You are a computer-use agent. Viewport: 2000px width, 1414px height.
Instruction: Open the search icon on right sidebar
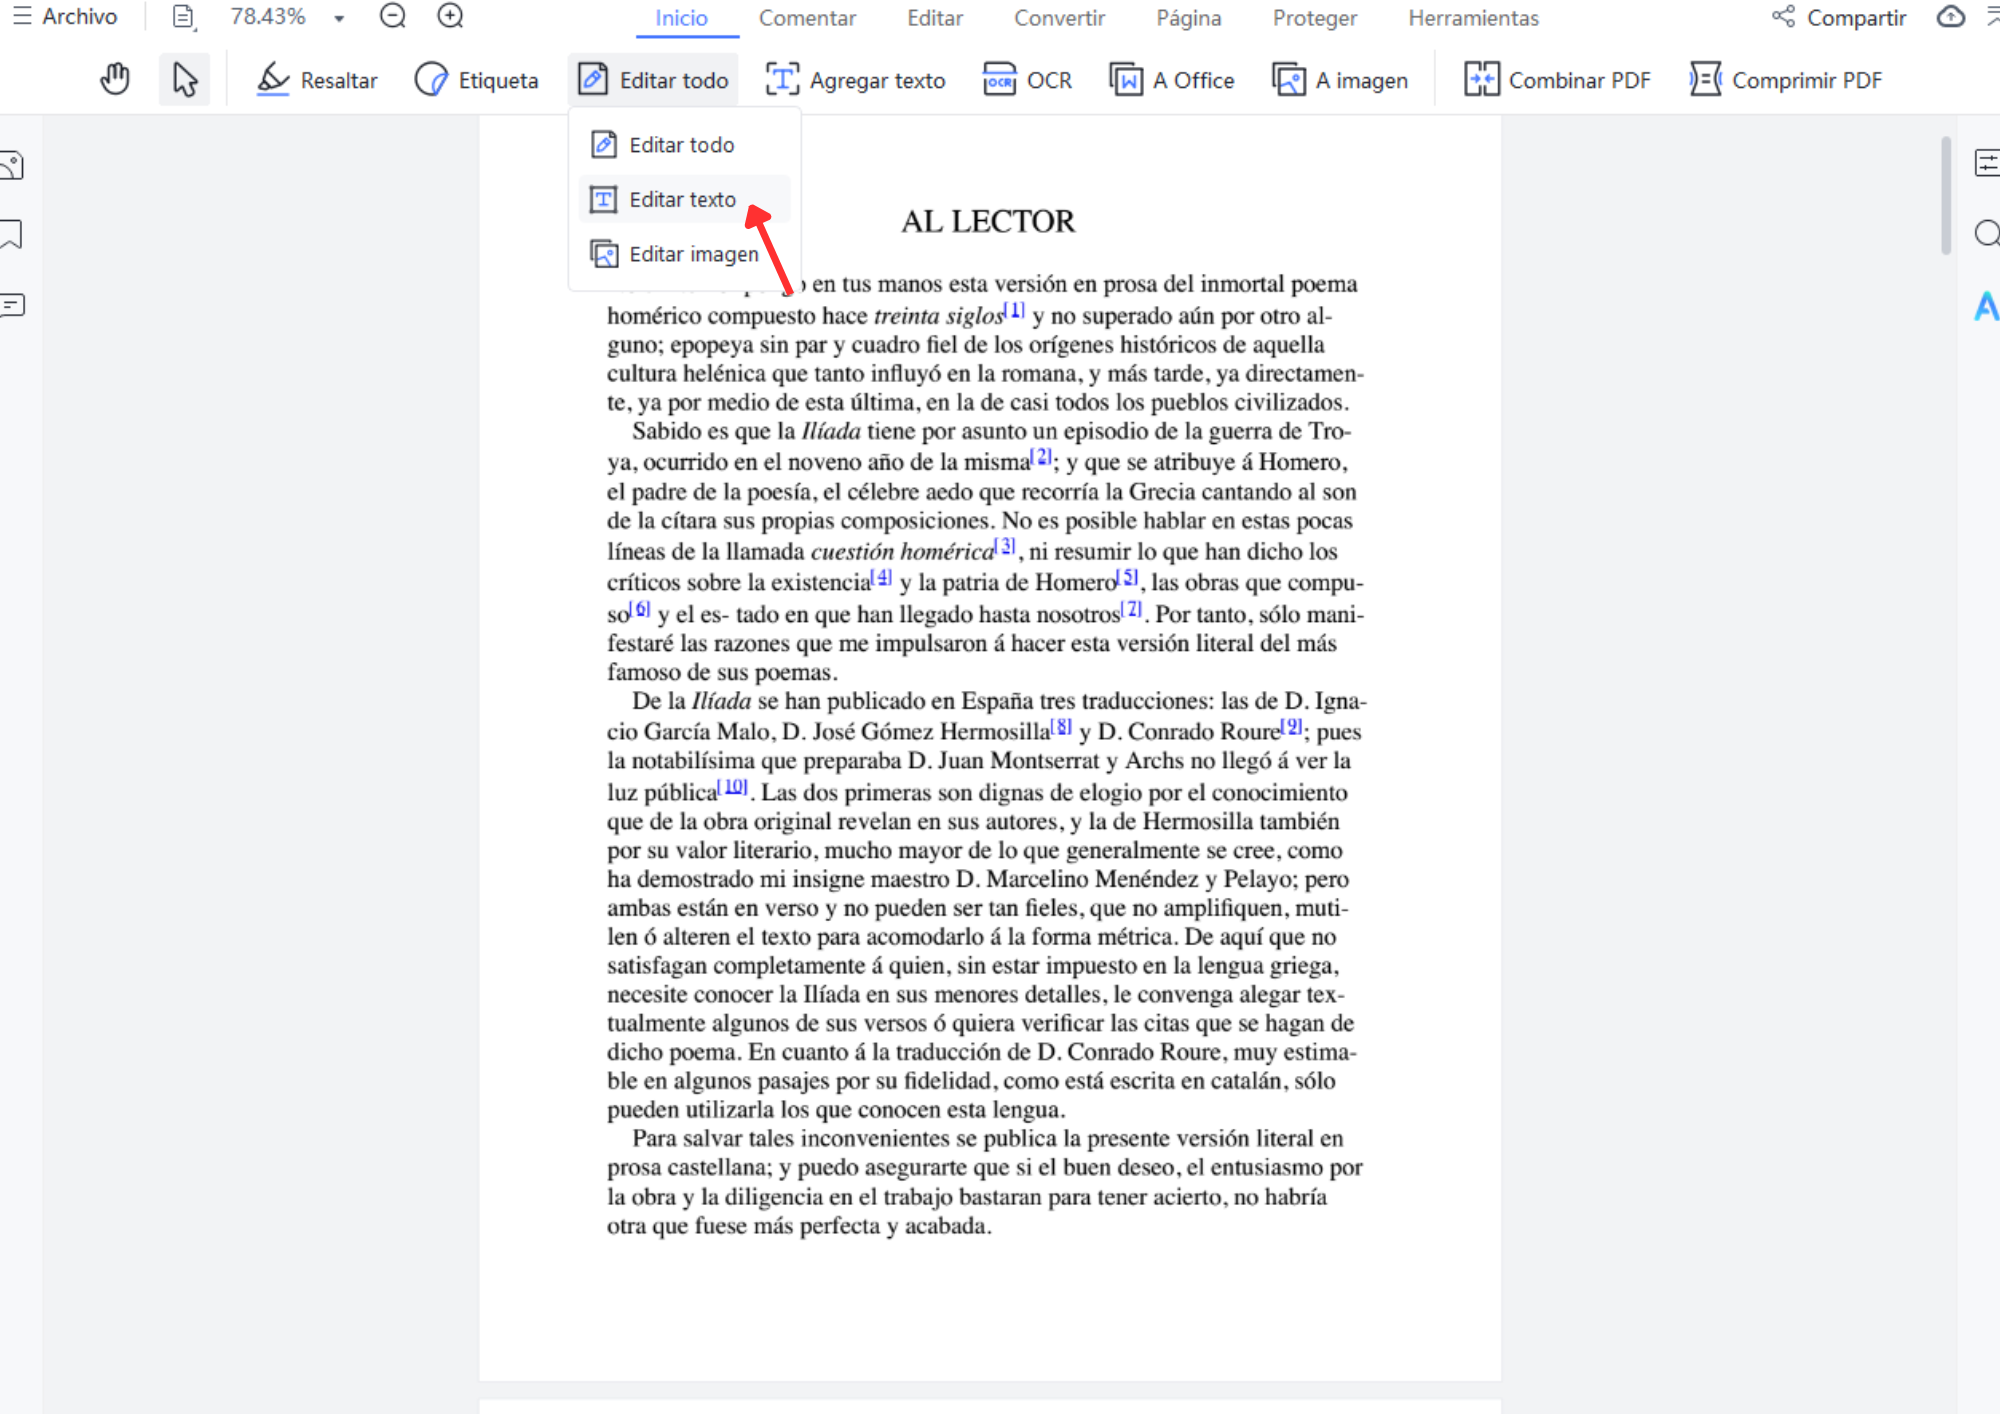click(x=1986, y=233)
